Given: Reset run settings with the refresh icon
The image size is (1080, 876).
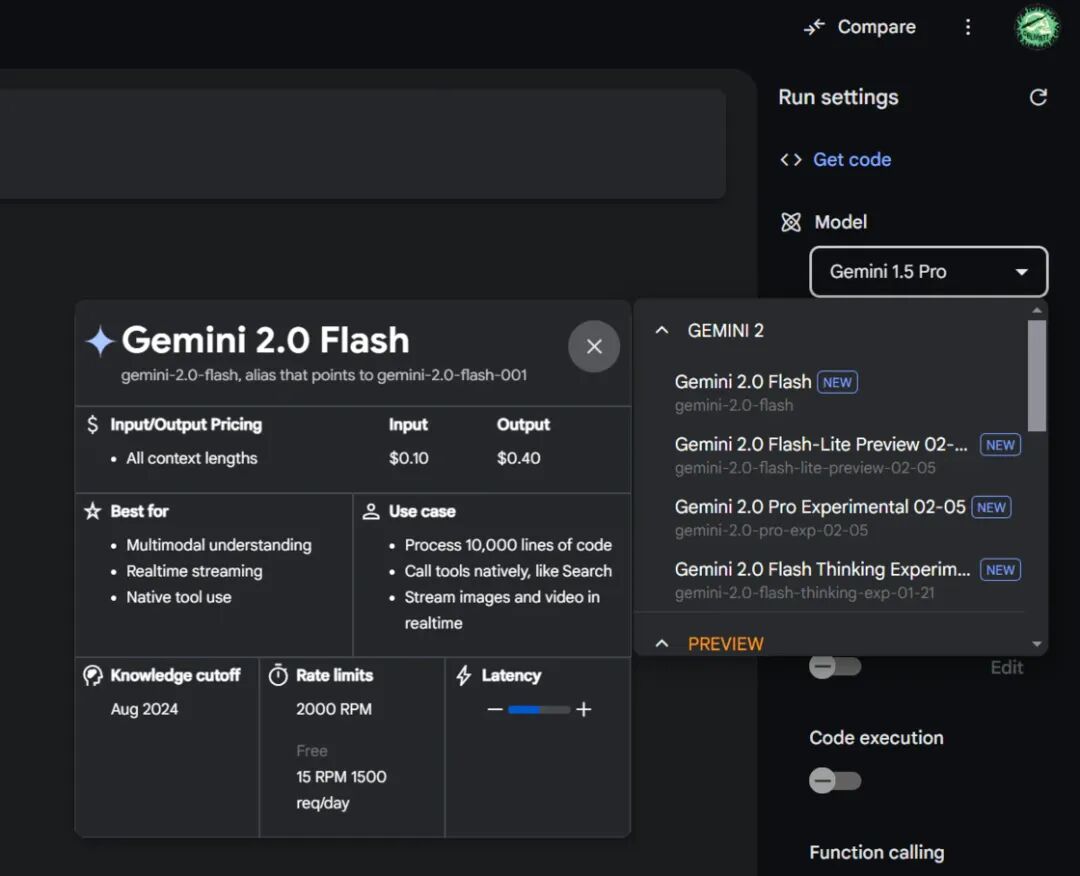Looking at the screenshot, I should tap(1038, 98).
